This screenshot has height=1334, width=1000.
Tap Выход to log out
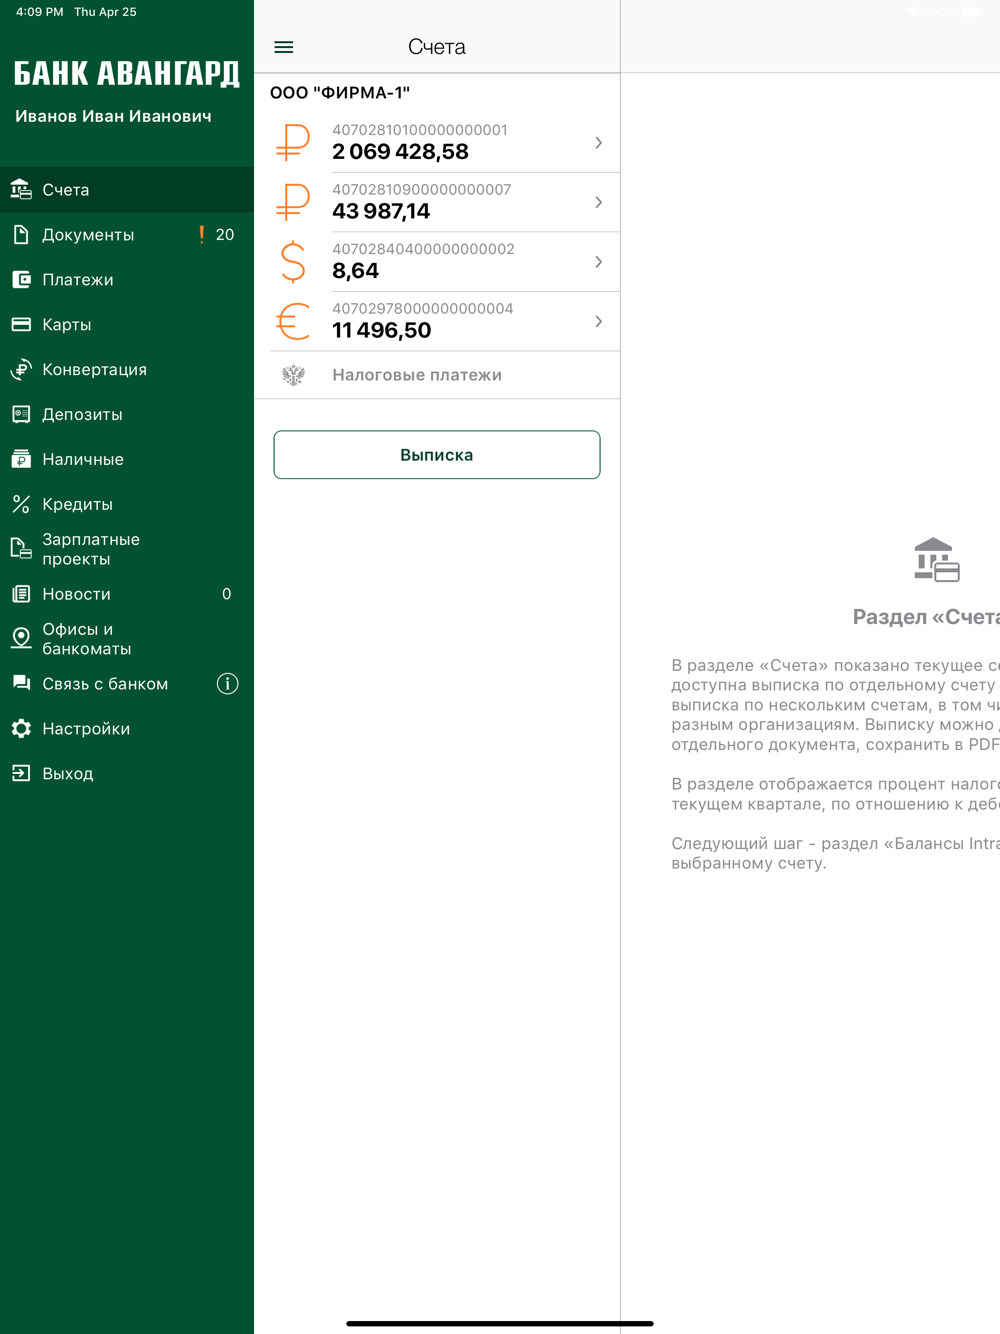coord(127,773)
